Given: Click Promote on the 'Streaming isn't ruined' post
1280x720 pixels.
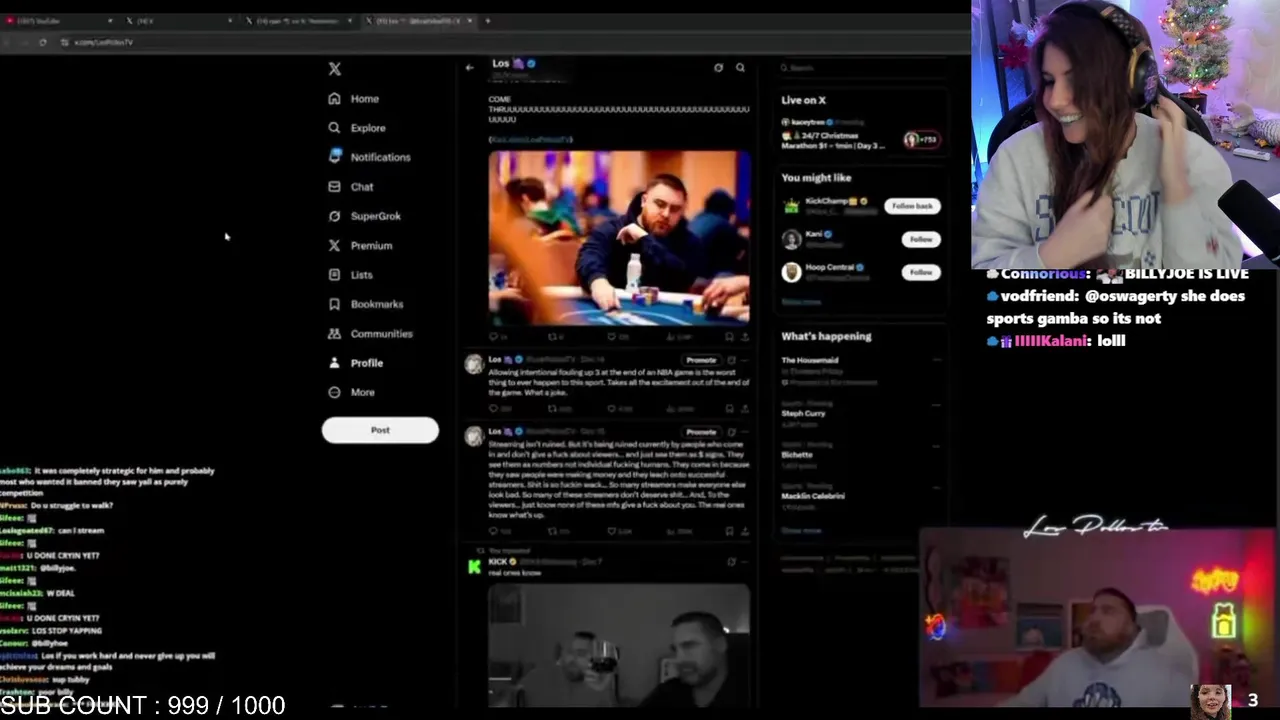Looking at the screenshot, I should 701,432.
